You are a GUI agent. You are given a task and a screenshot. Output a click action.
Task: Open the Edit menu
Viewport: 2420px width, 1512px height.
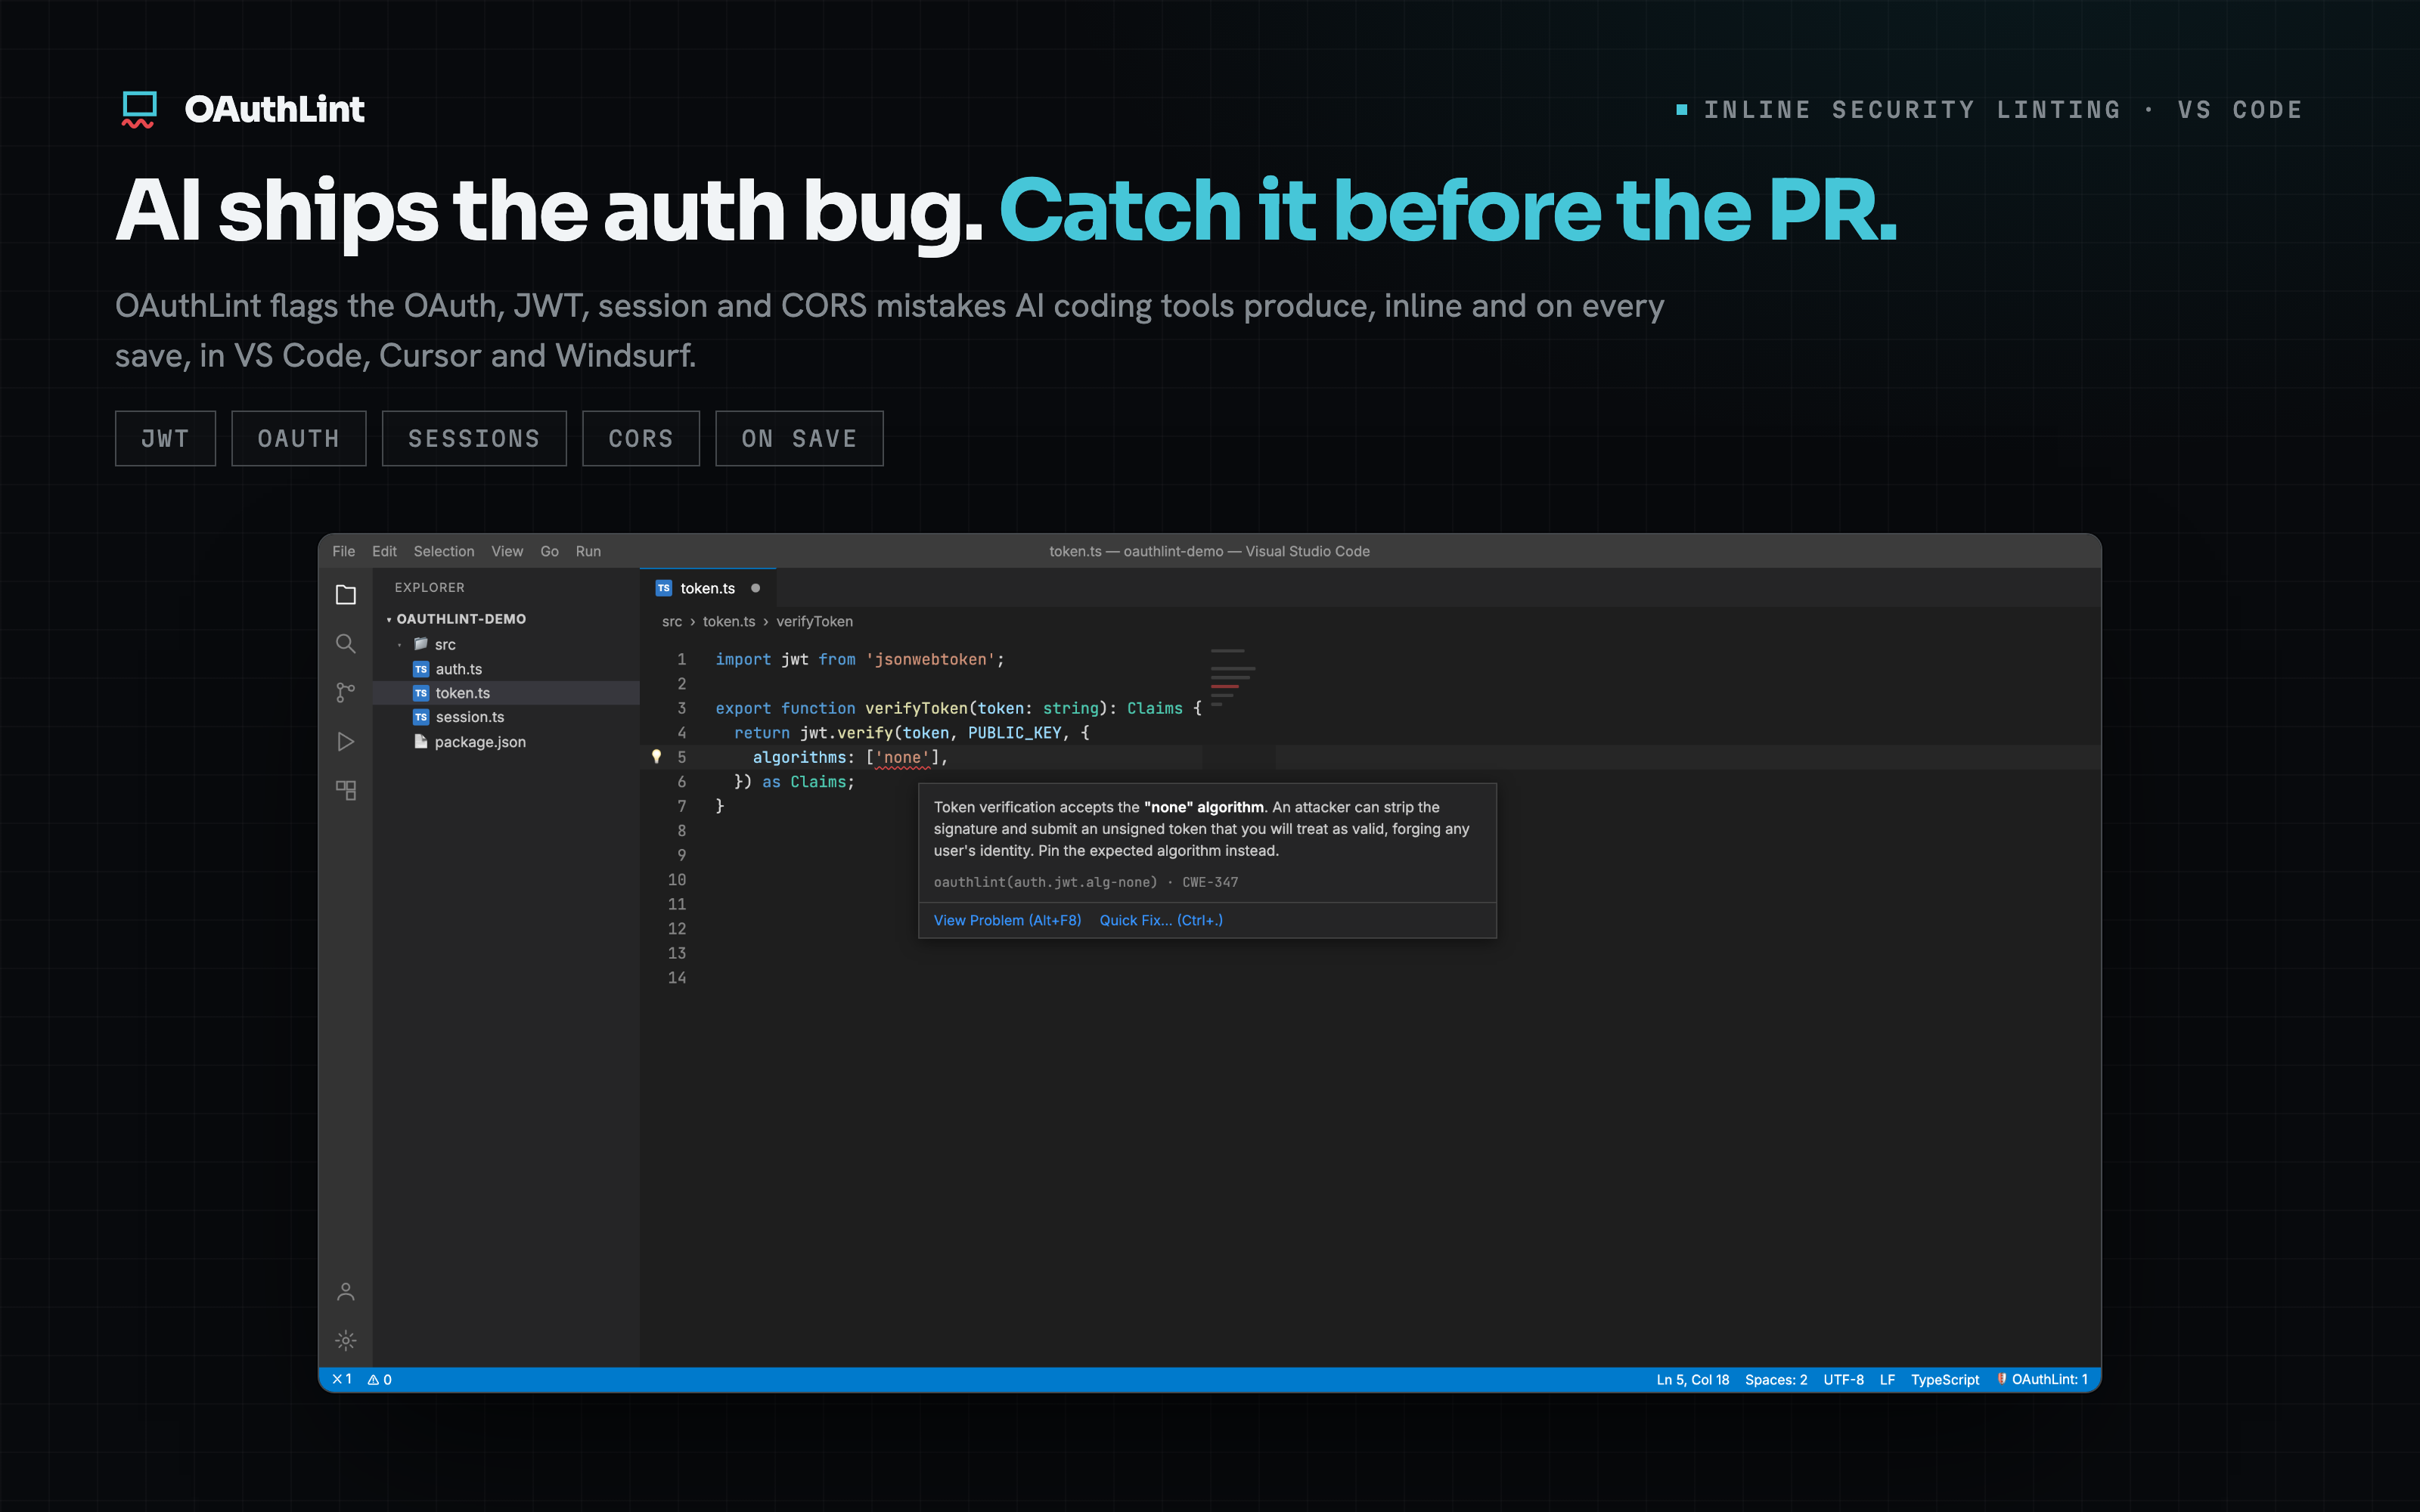click(384, 551)
